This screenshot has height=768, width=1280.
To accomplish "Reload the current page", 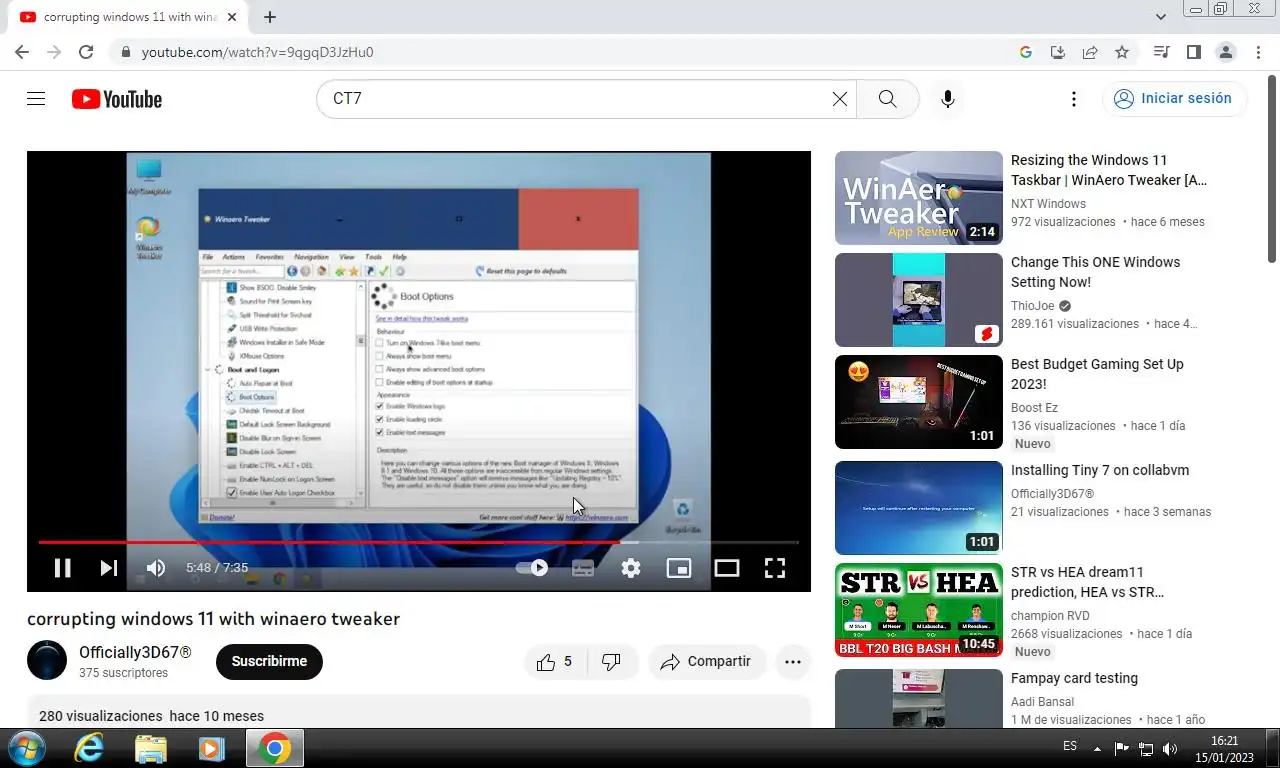I will [86, 52].
